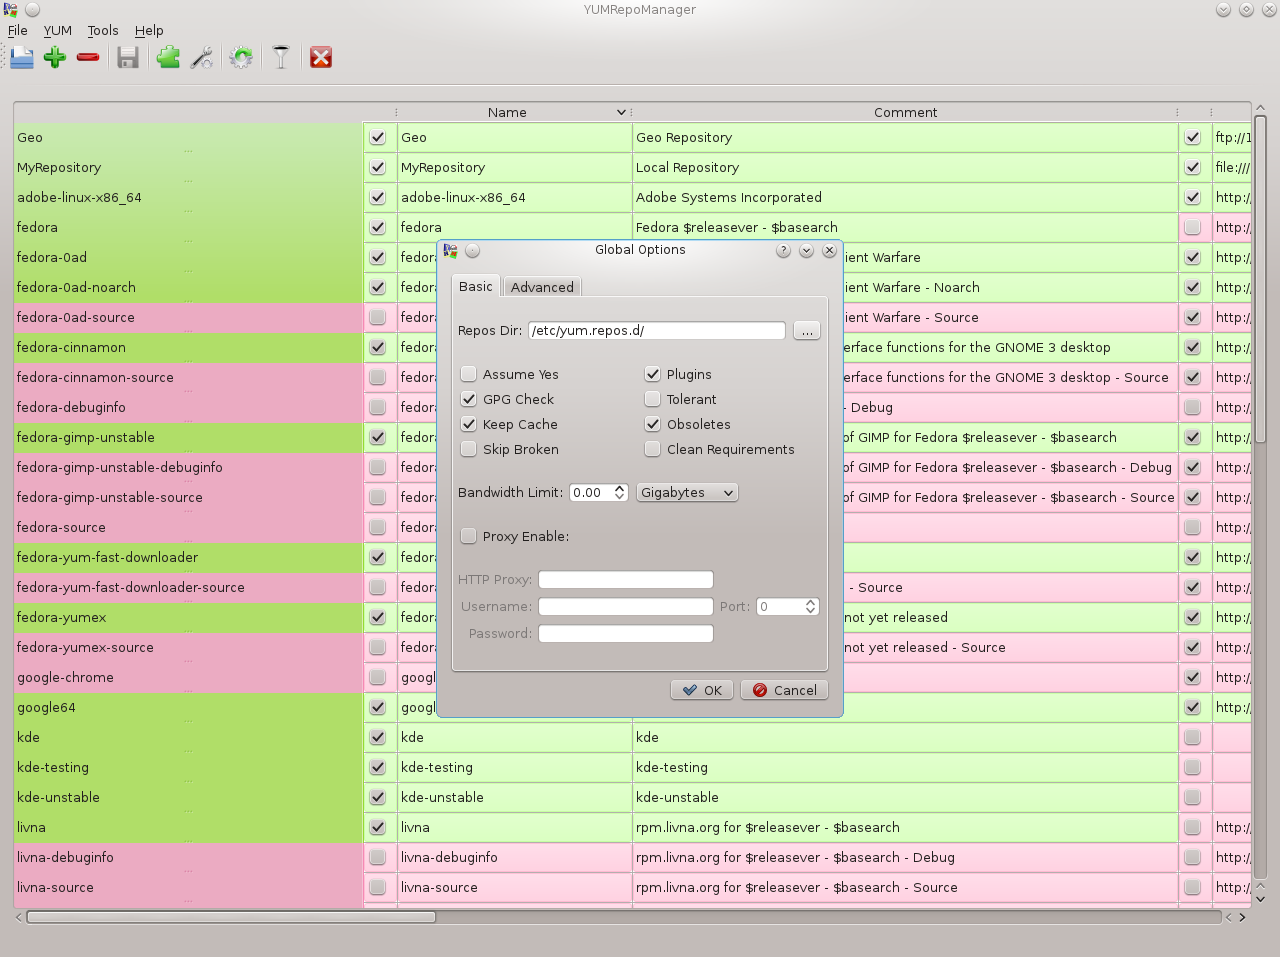Click the vertical scrollbar of repository table
Screen dimensions: 1280x957
(x=1260, y=280)
